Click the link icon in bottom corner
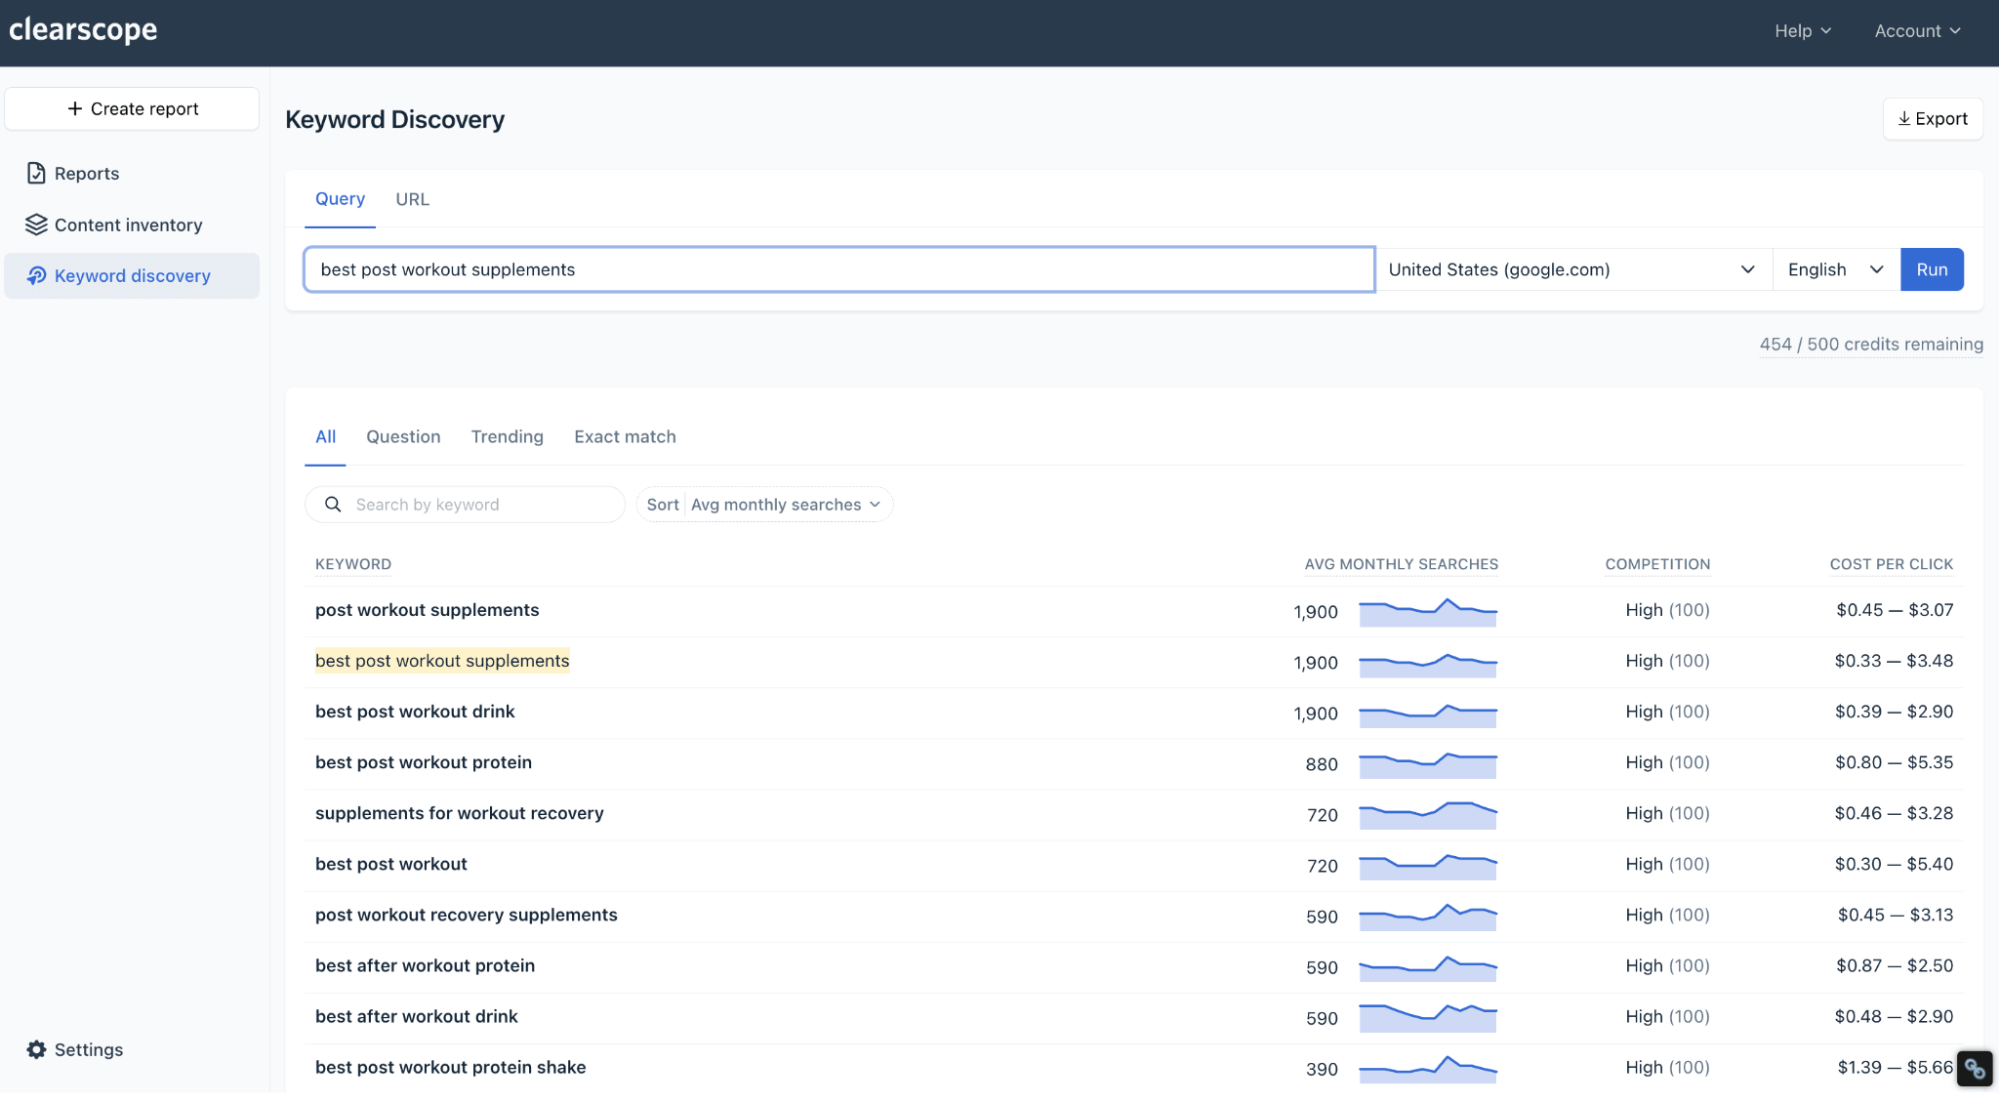 (1974, 1069)
